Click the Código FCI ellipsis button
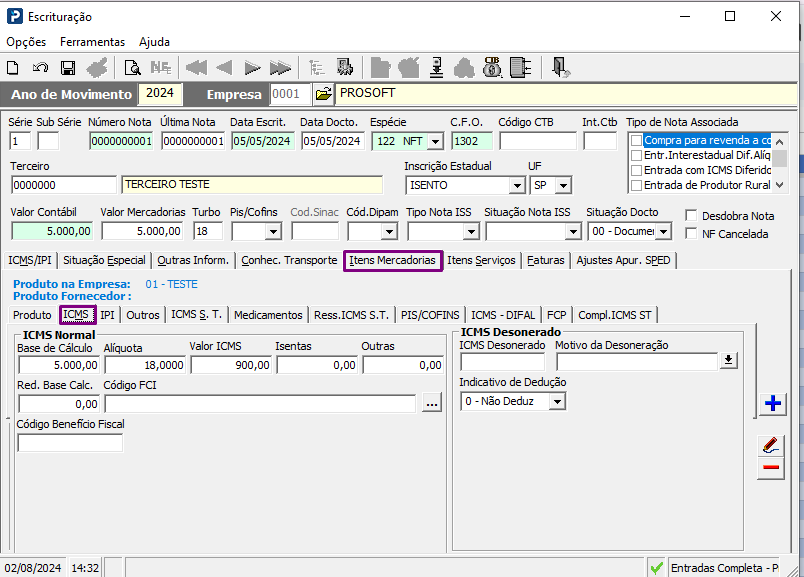The height and width of the screenshot is (577, 804). (431, 403)
